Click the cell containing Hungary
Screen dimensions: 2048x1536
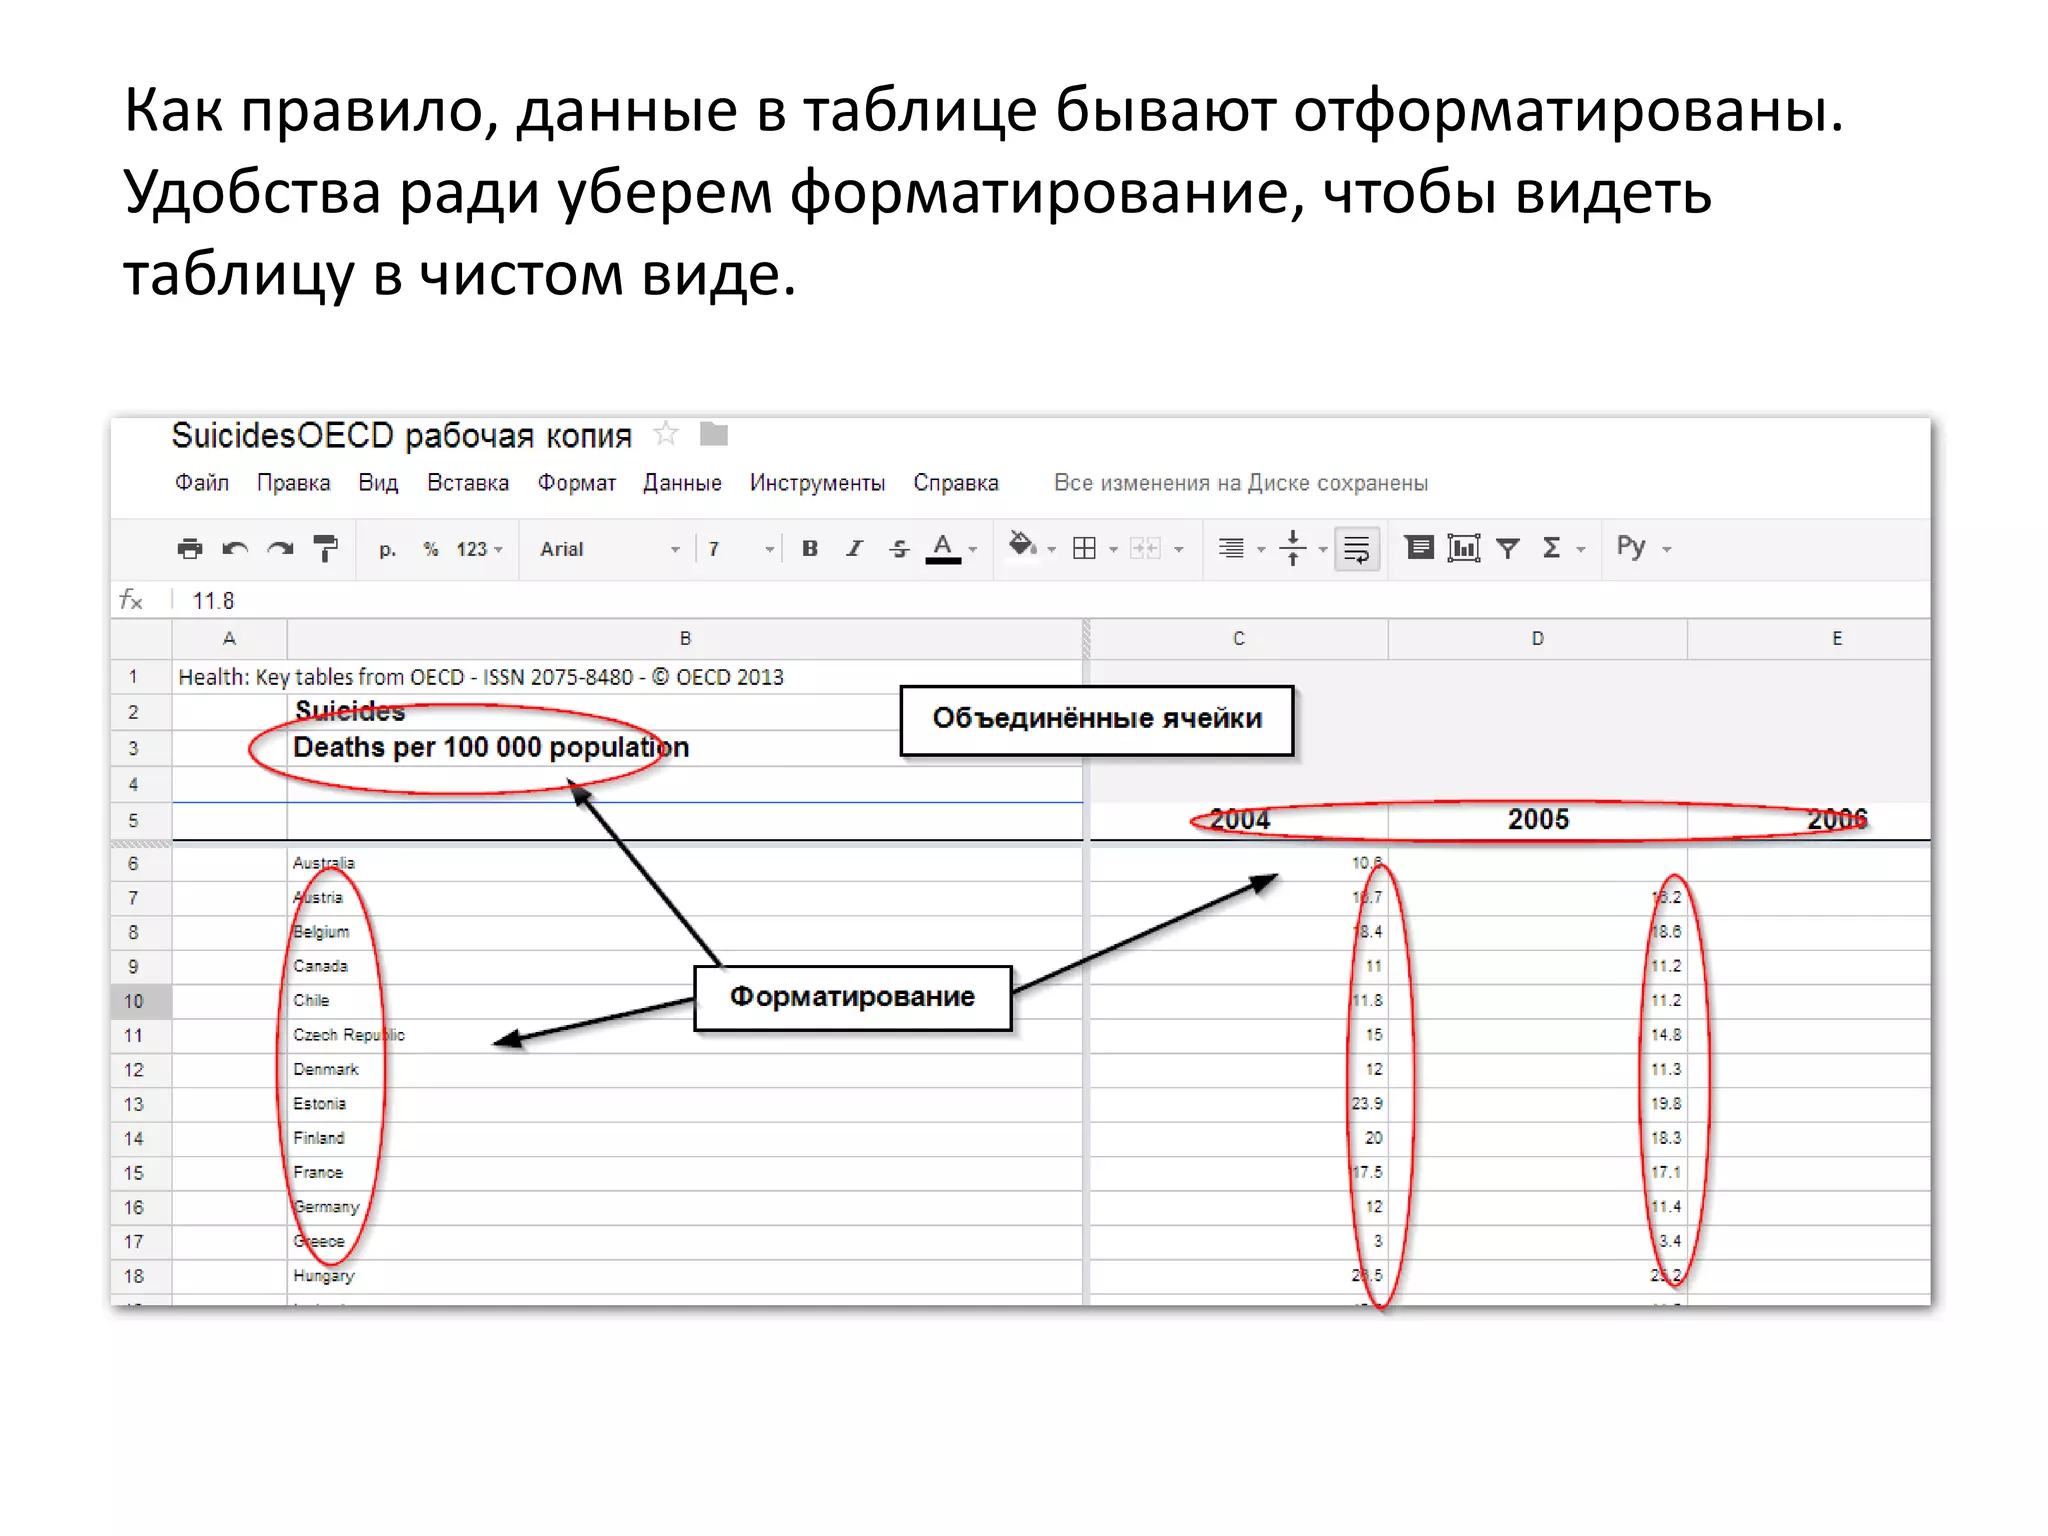685,1276
